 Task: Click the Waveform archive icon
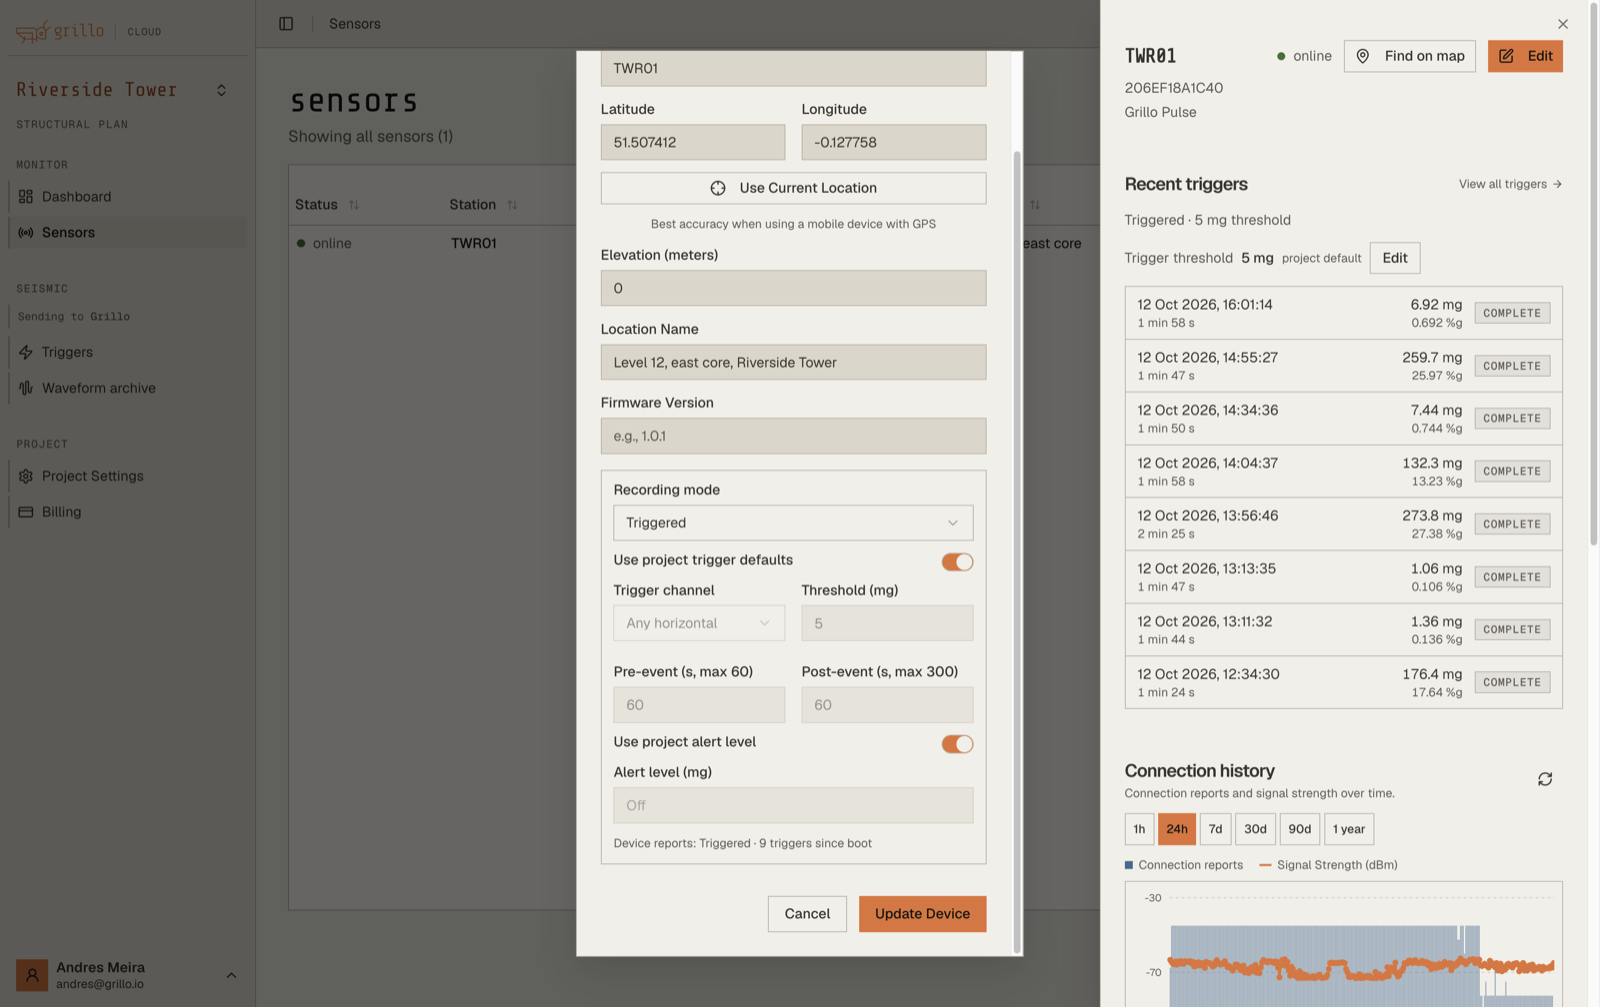click(26, 388)
